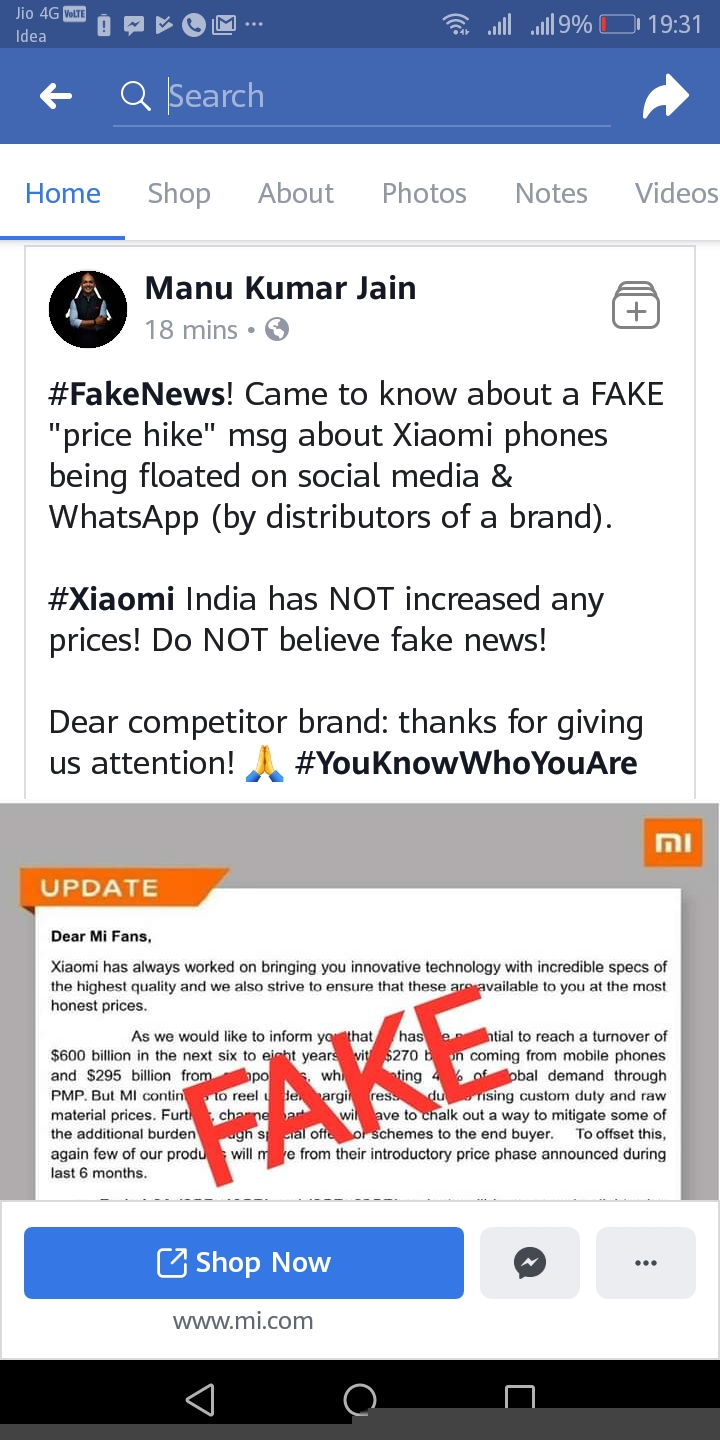The image size is (720, 1440).
Task: Tap the magnifying glass search icon
Action: pos(135,96)
